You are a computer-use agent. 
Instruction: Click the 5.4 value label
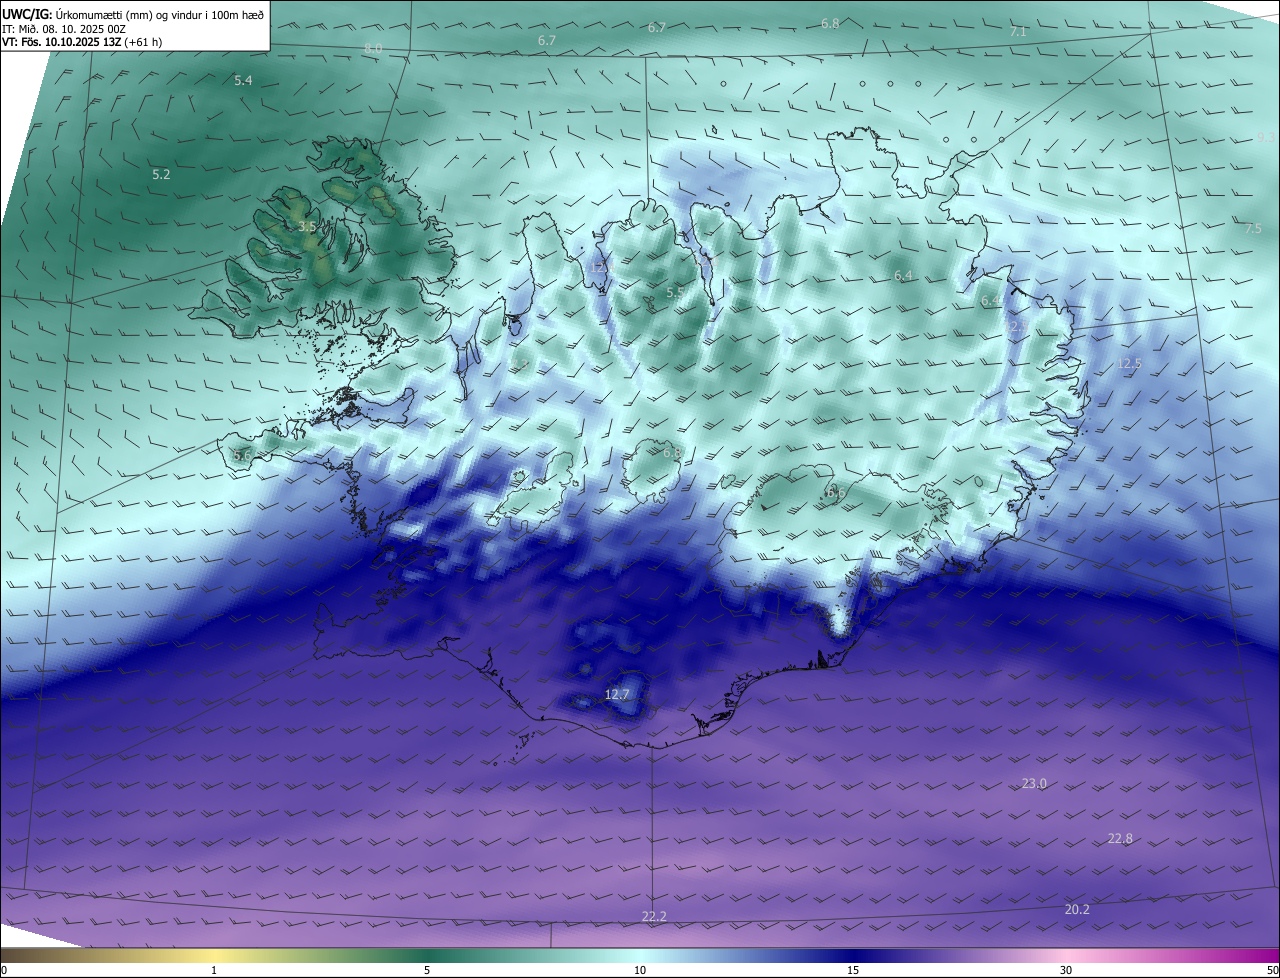tap(243, 80)
